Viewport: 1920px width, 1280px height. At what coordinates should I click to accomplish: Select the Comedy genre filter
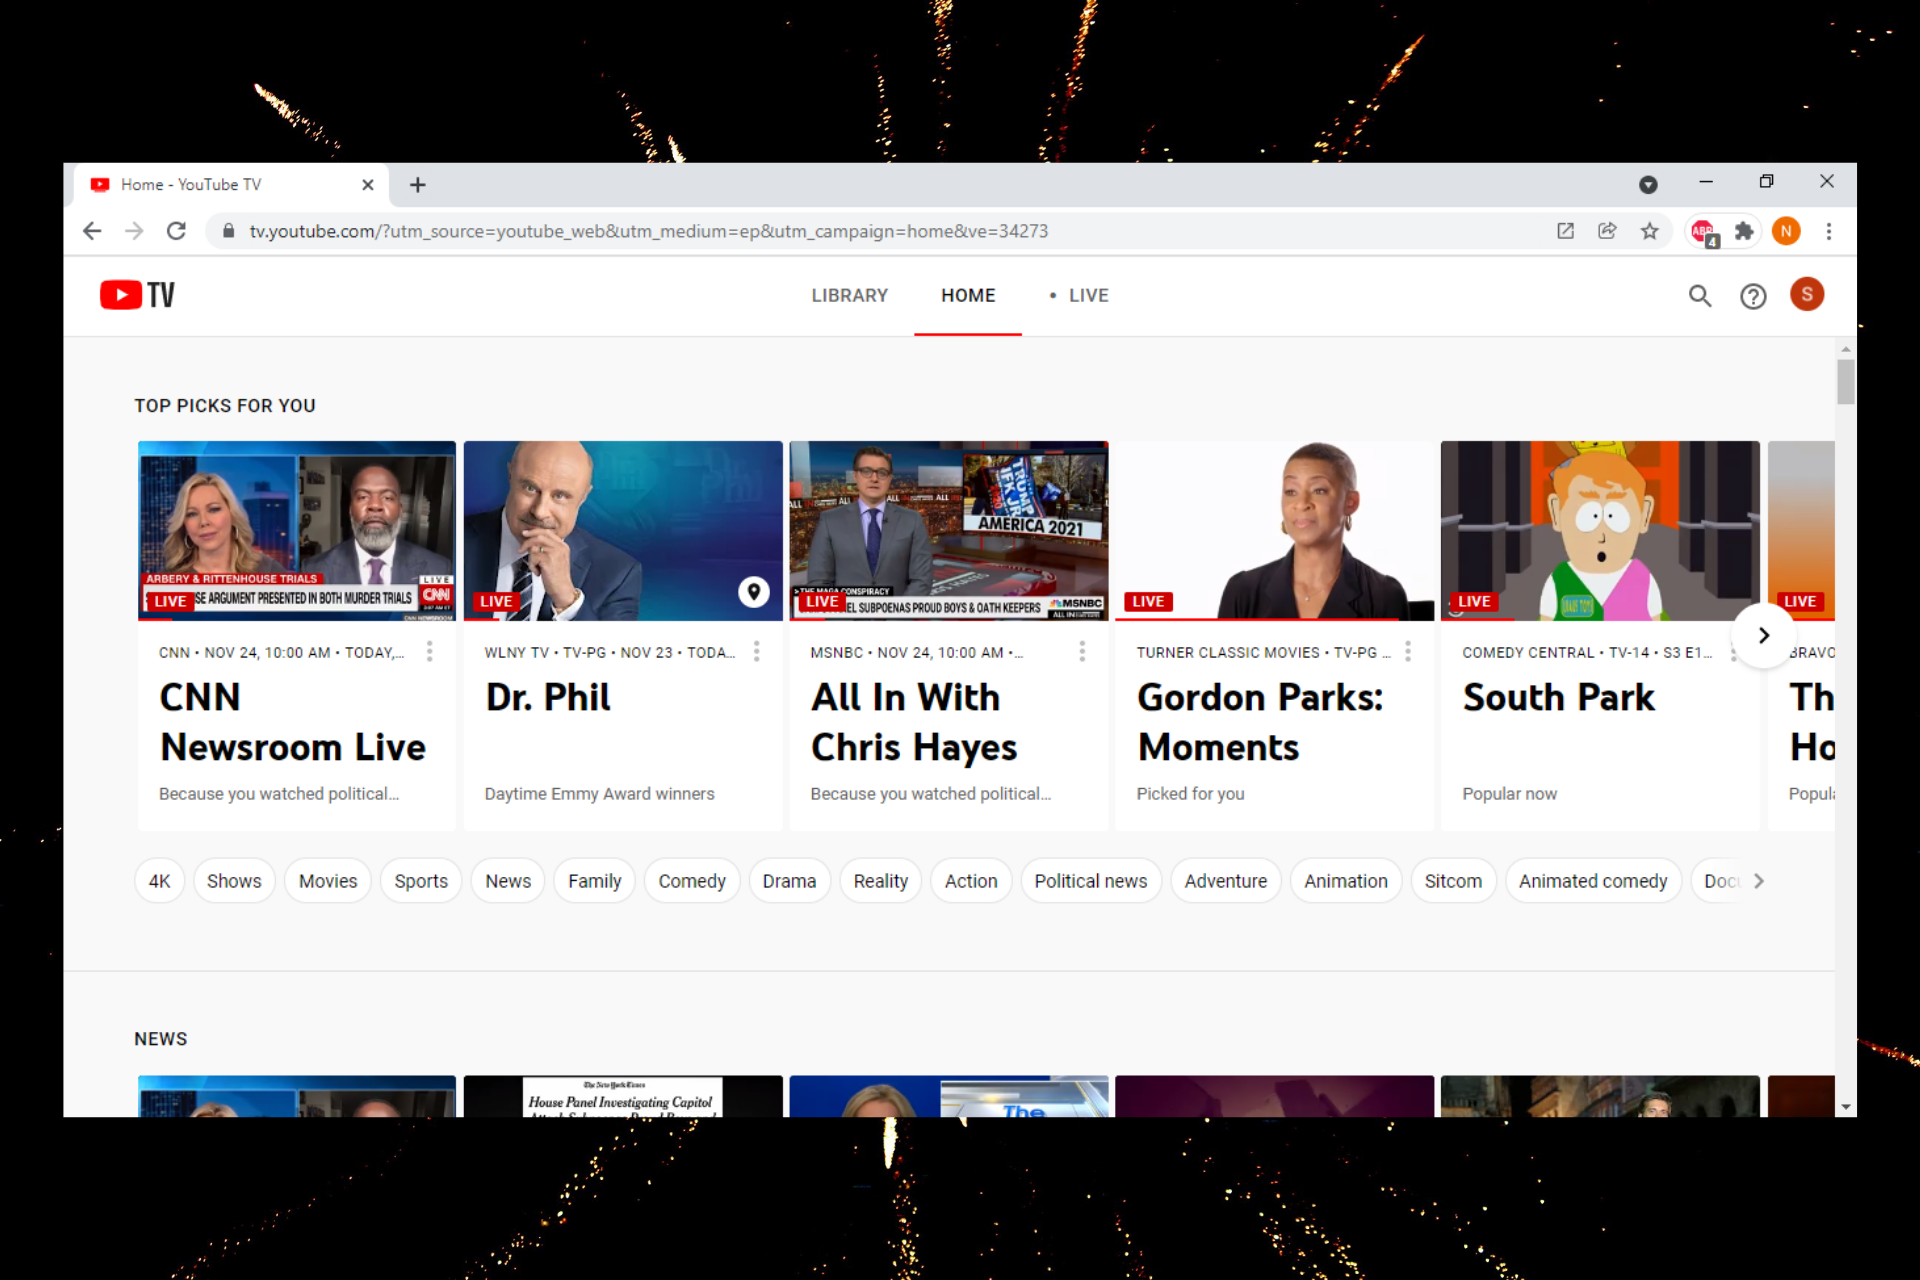690,880
